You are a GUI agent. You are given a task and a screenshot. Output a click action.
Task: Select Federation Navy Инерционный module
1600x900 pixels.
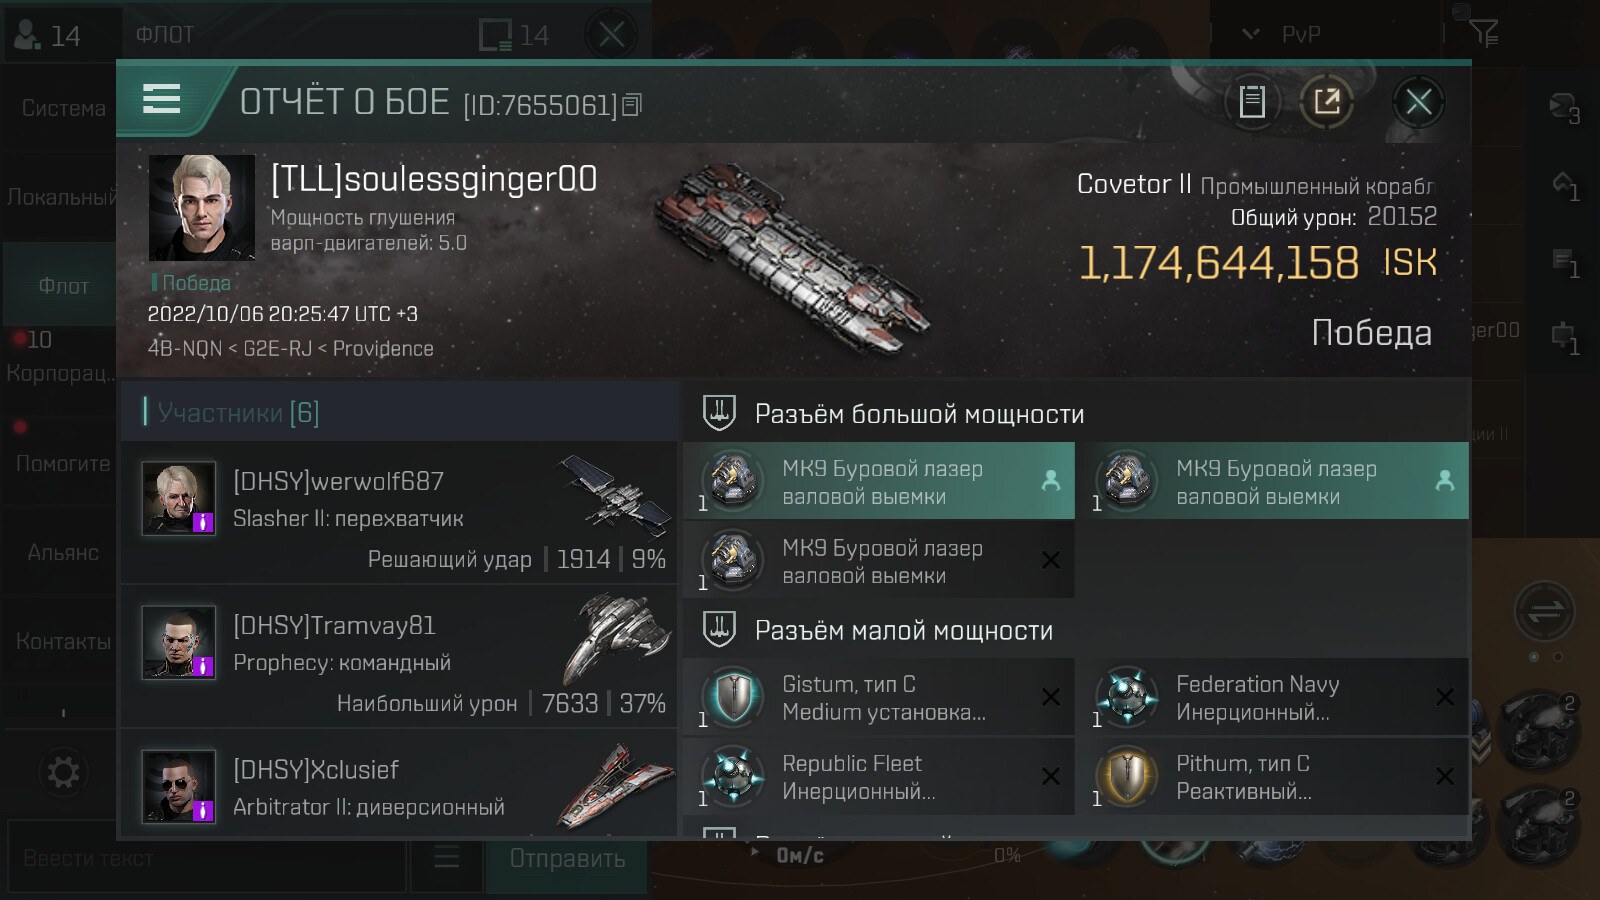point(1273,697)
